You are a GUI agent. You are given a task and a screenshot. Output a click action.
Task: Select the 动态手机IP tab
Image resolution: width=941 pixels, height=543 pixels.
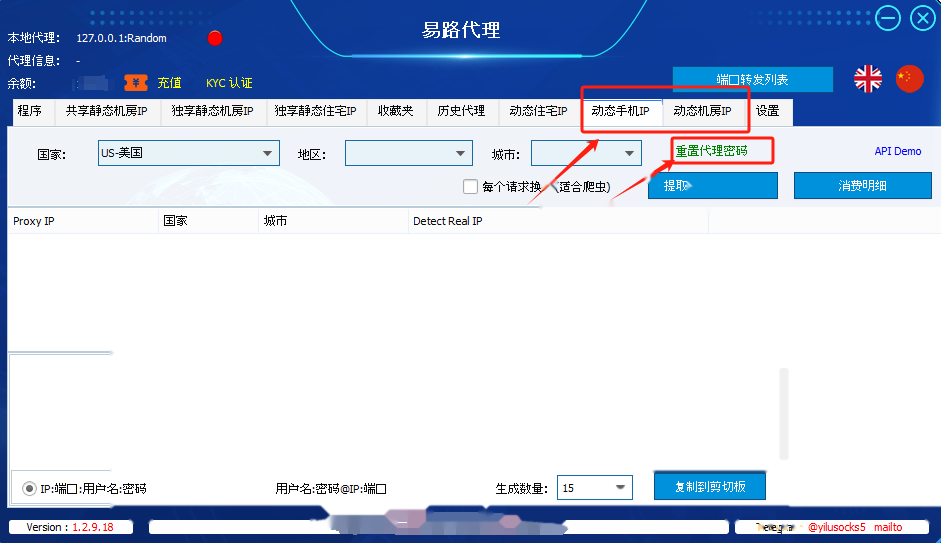[x=621, y=112]
